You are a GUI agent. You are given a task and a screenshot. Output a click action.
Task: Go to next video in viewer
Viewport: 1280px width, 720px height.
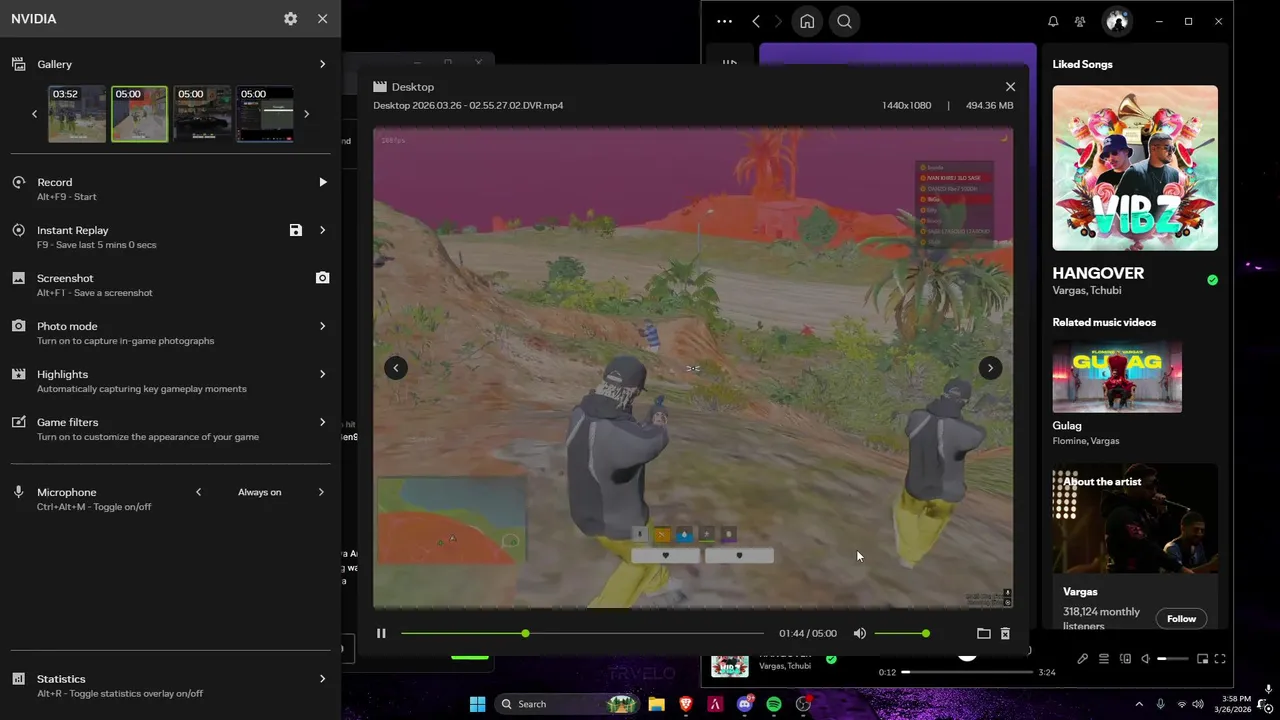pyautogui.click(x=990, y=368)
